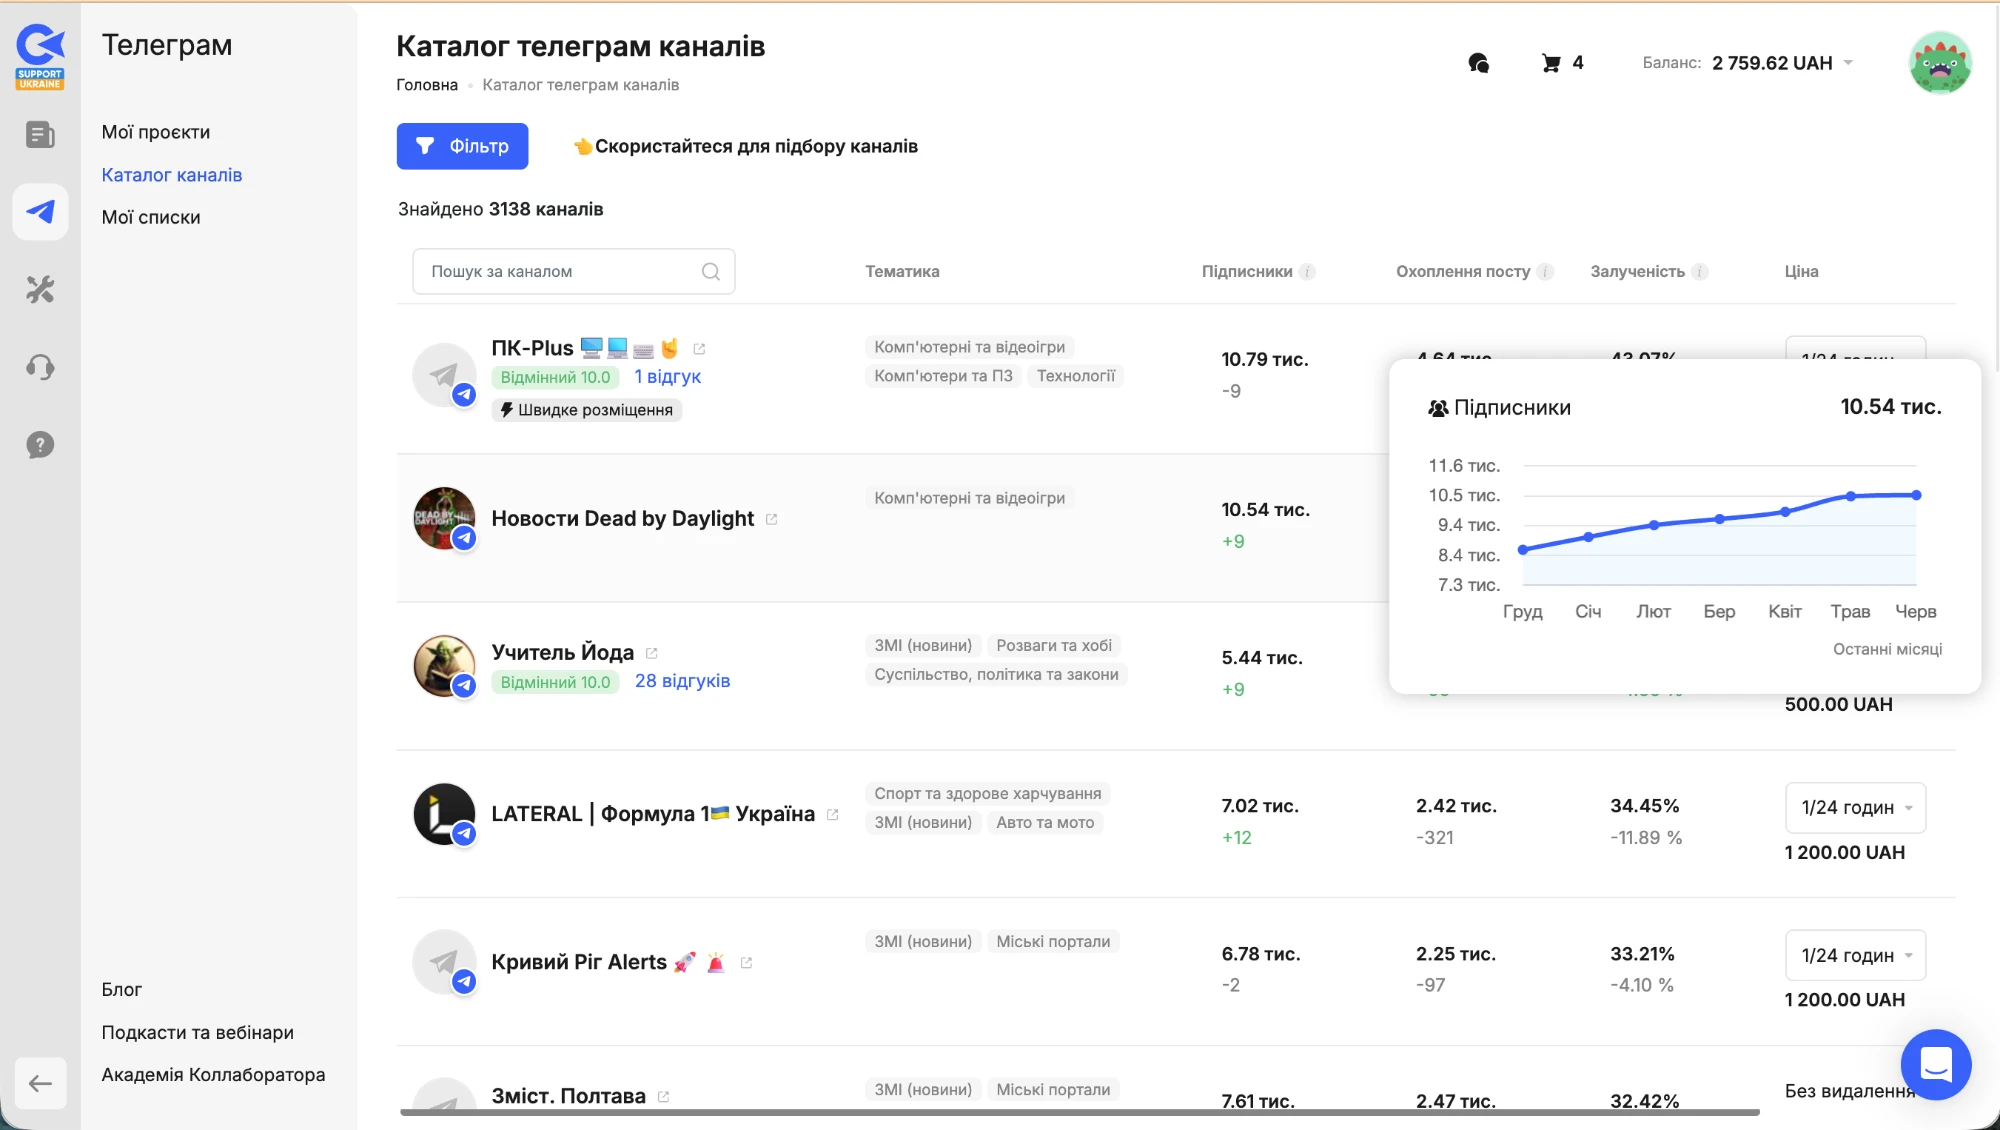Click the Відмінний 10.0 rating for ПК-Plus
The image size is (2000, 1130).
pos(555,377)
